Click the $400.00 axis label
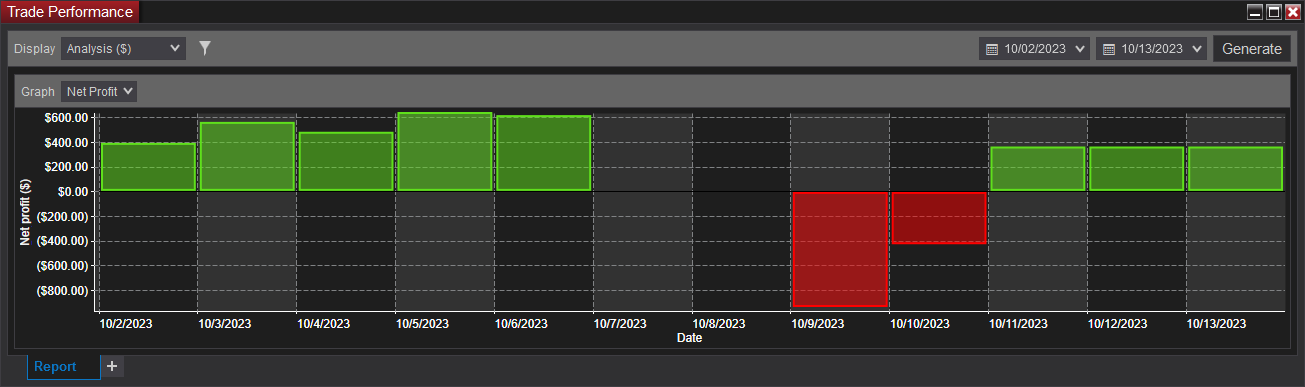 tap(67, 142)
